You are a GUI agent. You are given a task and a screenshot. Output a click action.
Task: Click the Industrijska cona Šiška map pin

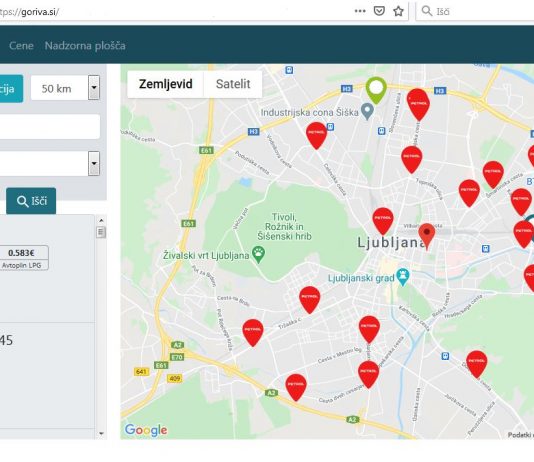(367, 112)
